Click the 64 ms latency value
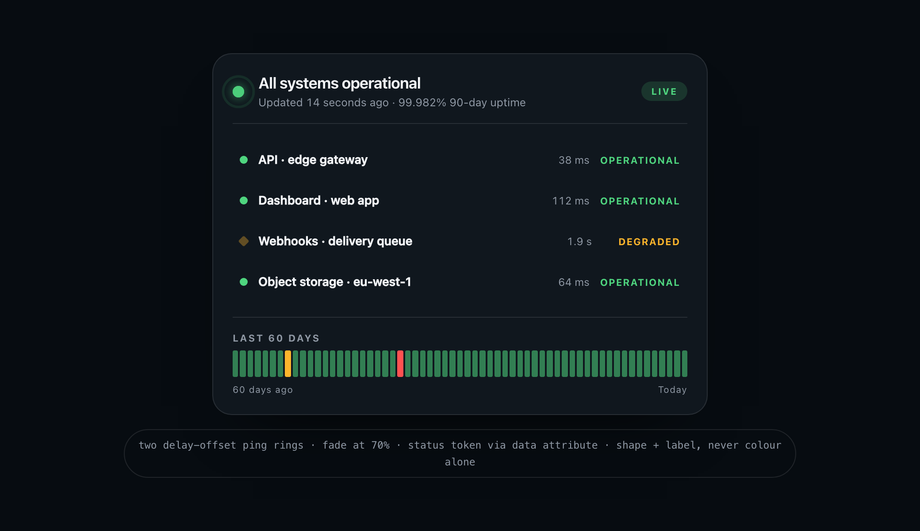 pyautogui.click(x=573, y=282)
